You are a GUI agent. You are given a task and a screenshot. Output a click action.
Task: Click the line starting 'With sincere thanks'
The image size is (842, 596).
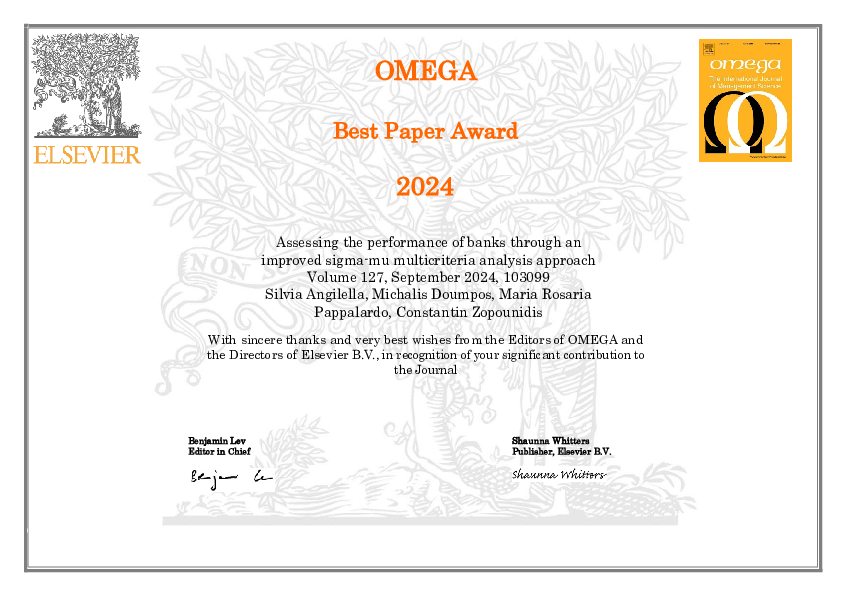coord(425,340)
